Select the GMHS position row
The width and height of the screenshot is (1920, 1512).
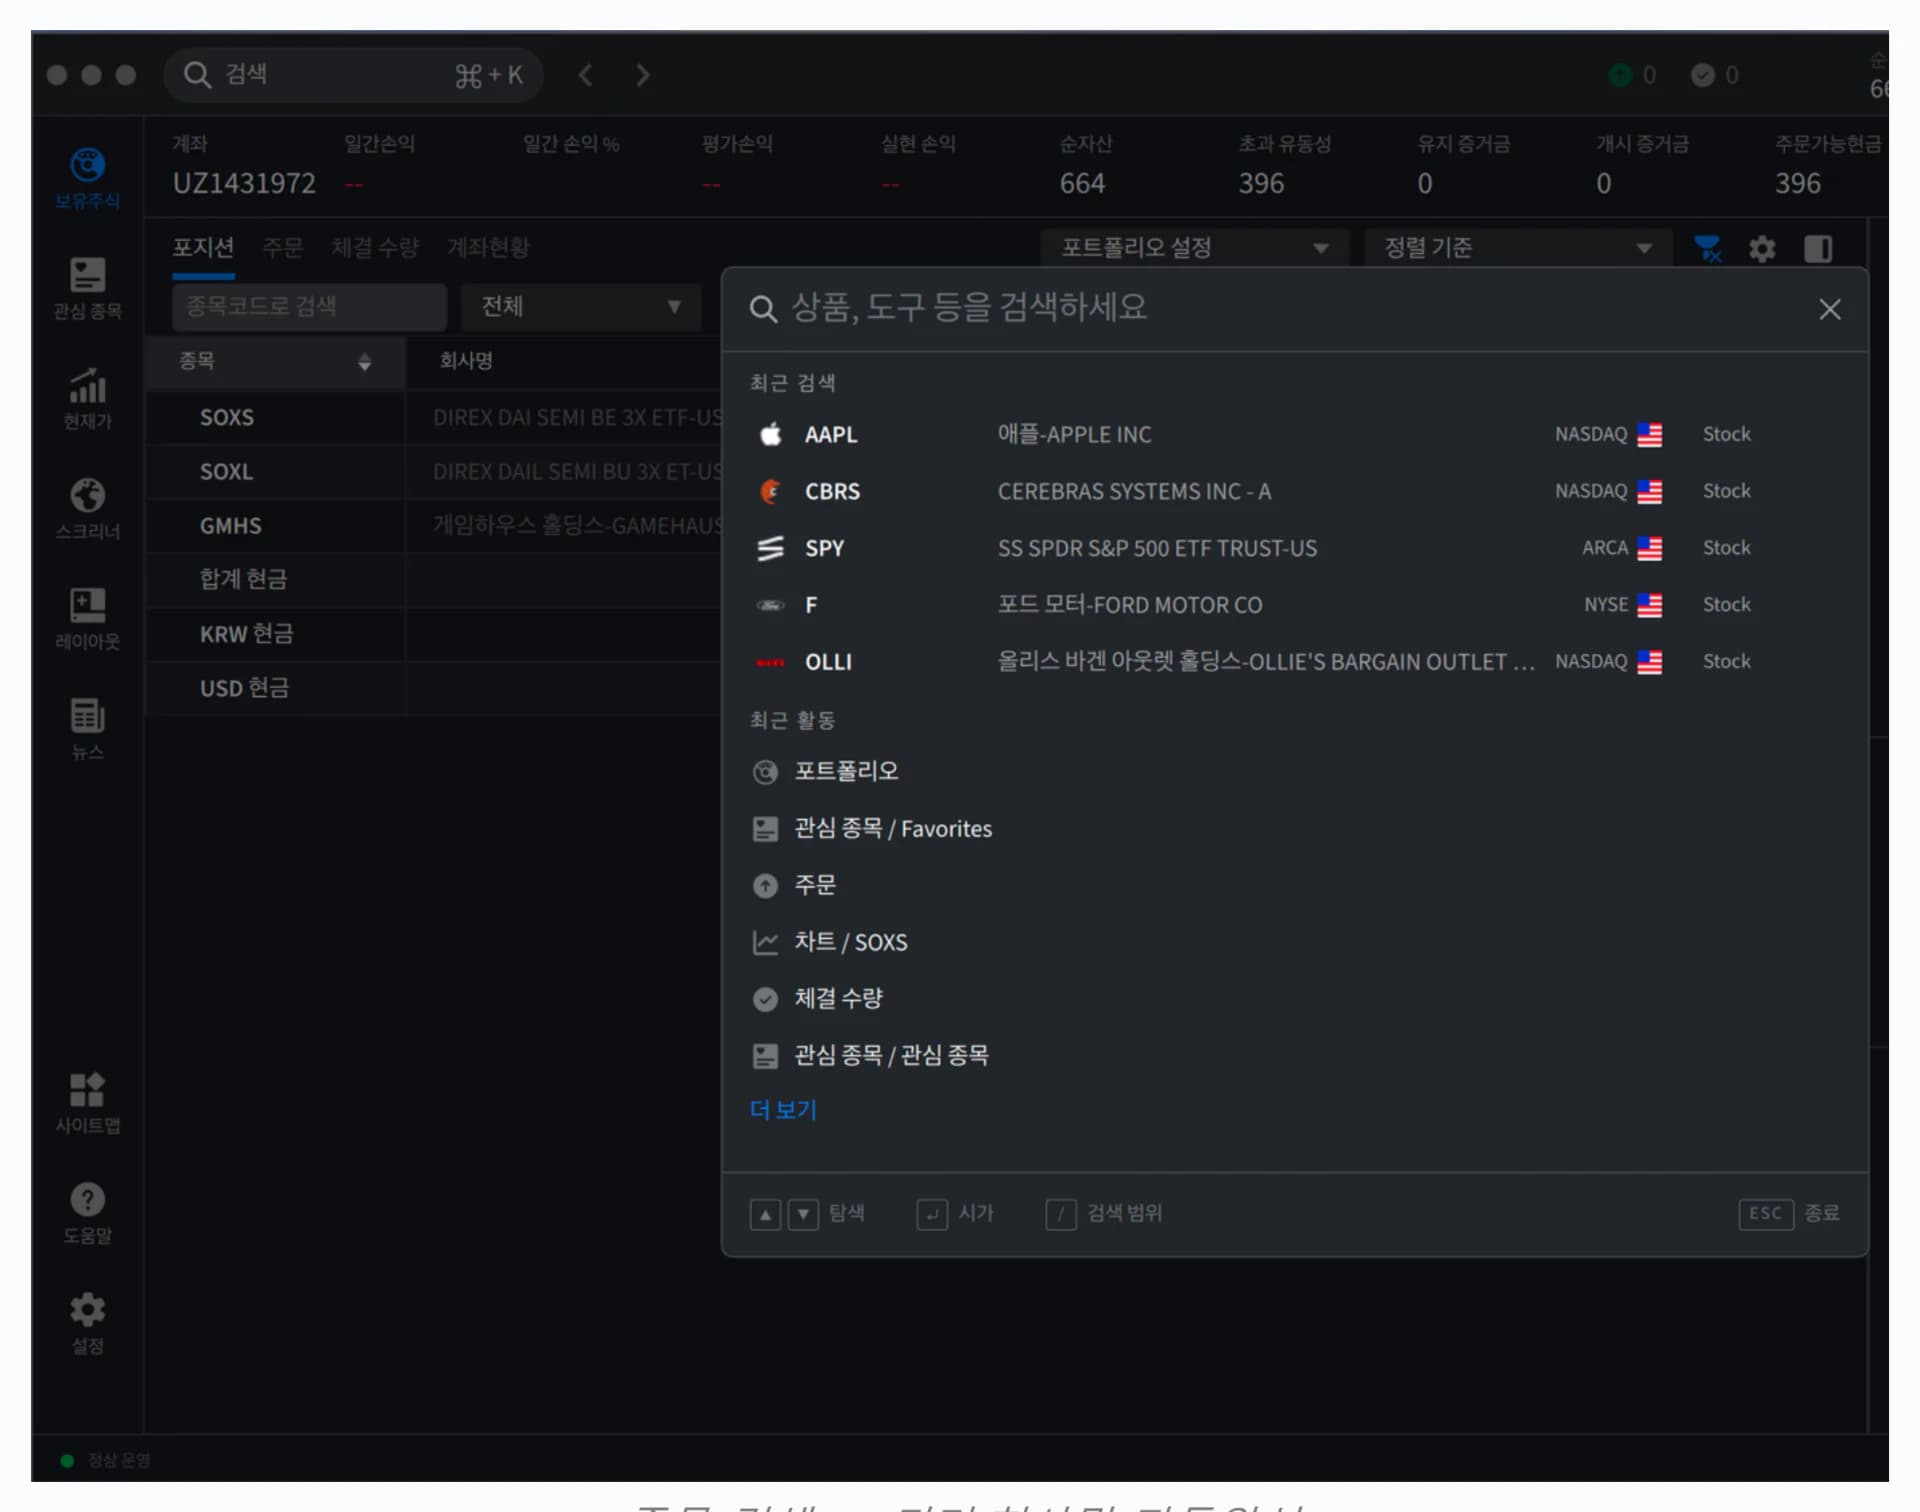coord(434,526)
